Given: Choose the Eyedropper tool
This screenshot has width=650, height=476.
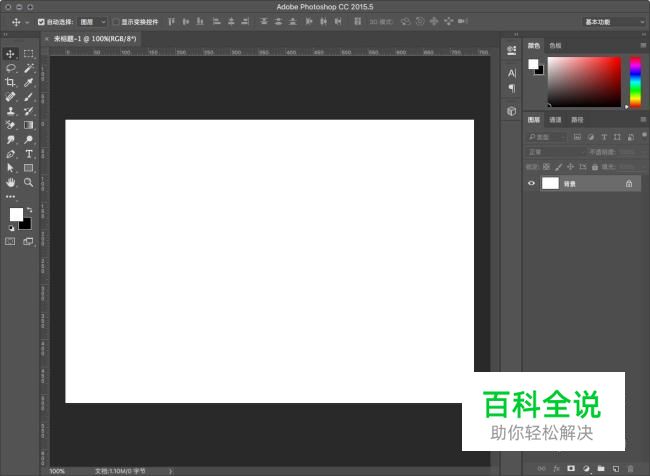Looking at the screenshot, I should coord(28,83).
